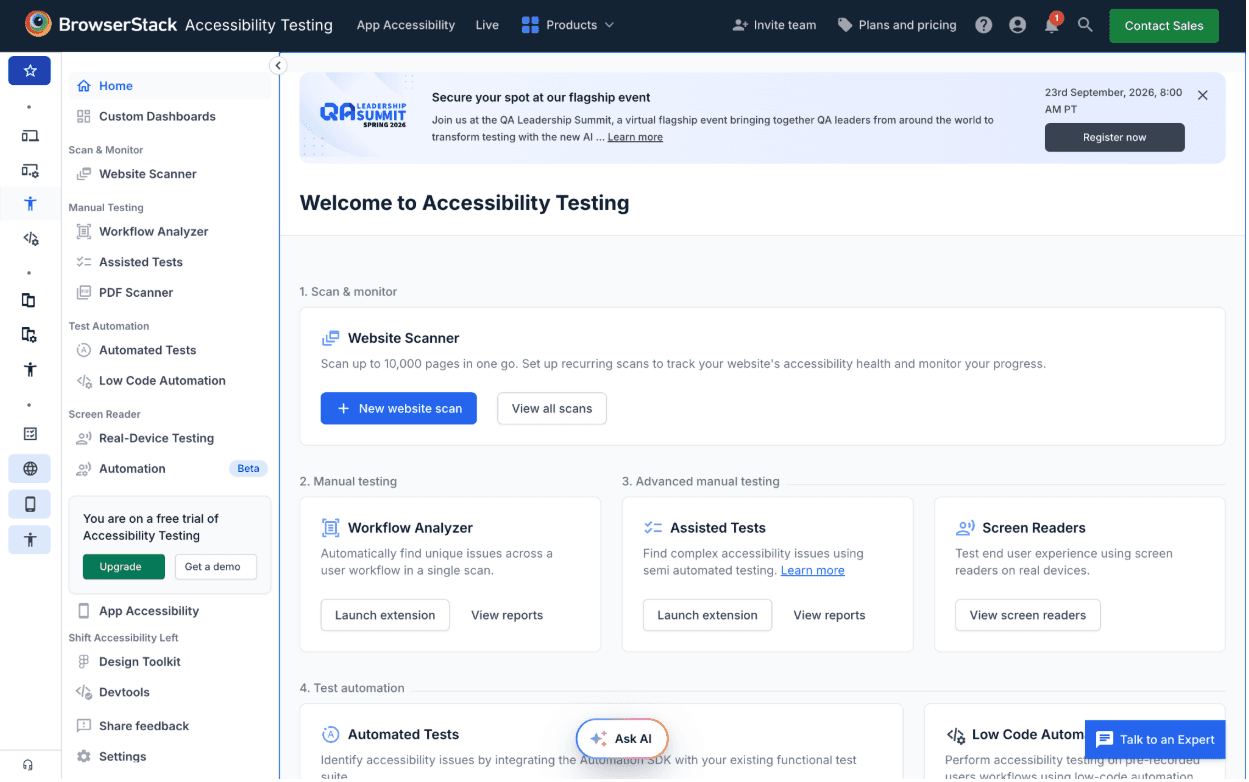Click the mobile phone icon in left rail
Image resolution: width=1249 pixels, height=782 pixels.
coord(30,505)
